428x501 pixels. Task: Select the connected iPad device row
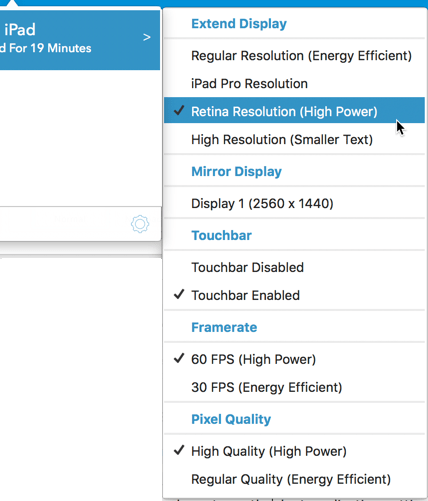(x=80, y=40)
